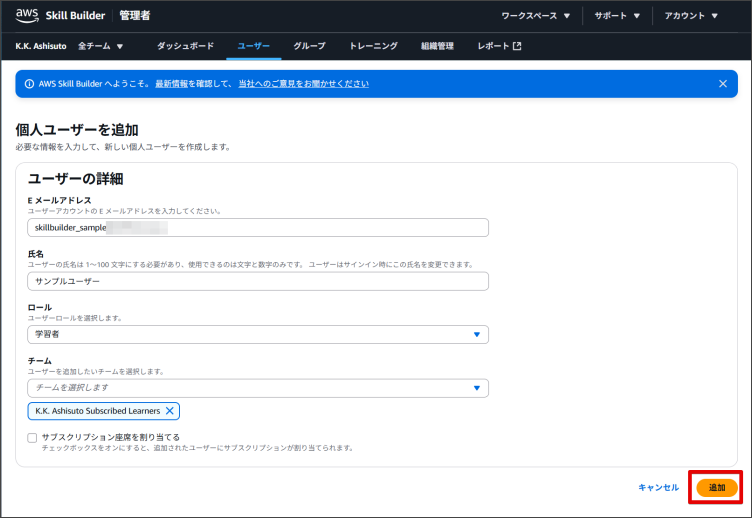Remove K.K. Ashisuto Subscribed Learners team tag

click(170, 411)
